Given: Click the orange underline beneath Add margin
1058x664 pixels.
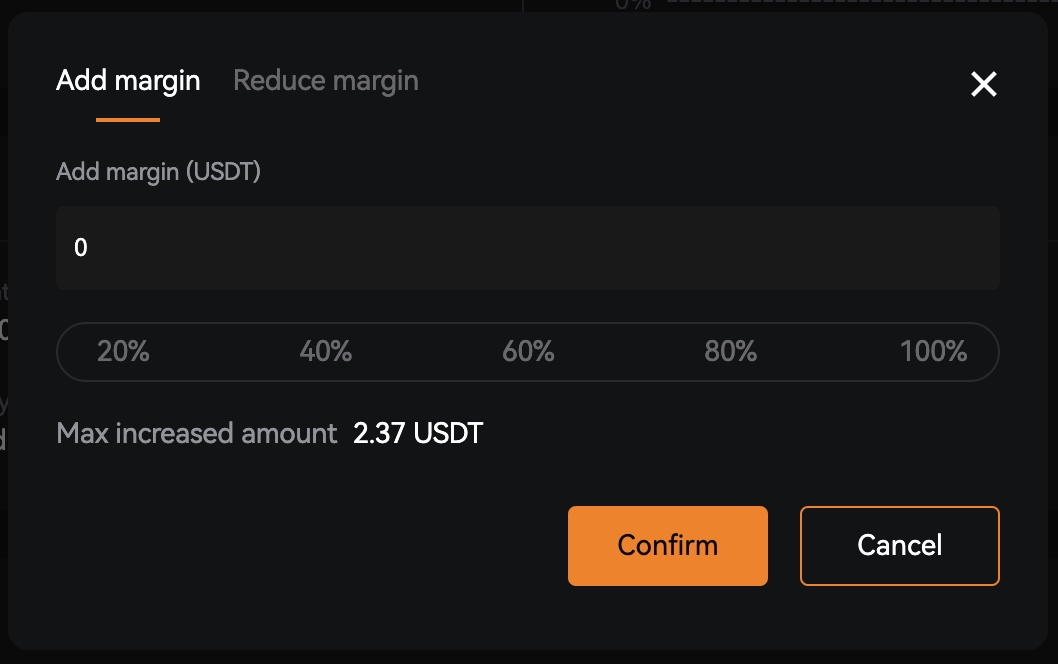Looking at the screenshot, I should point(128,120).
